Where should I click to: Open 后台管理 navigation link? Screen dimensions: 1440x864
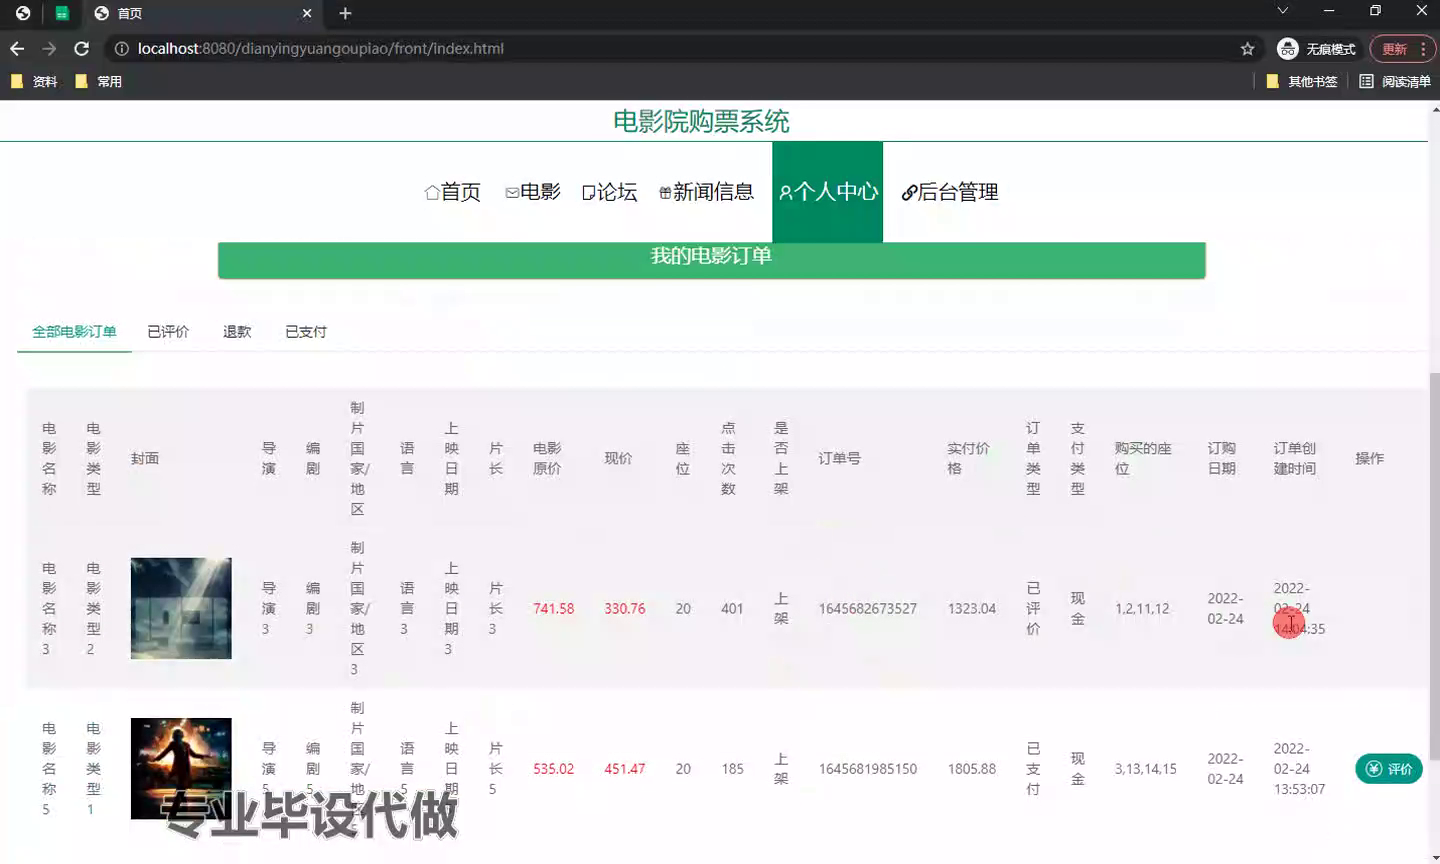pos(950,192)
